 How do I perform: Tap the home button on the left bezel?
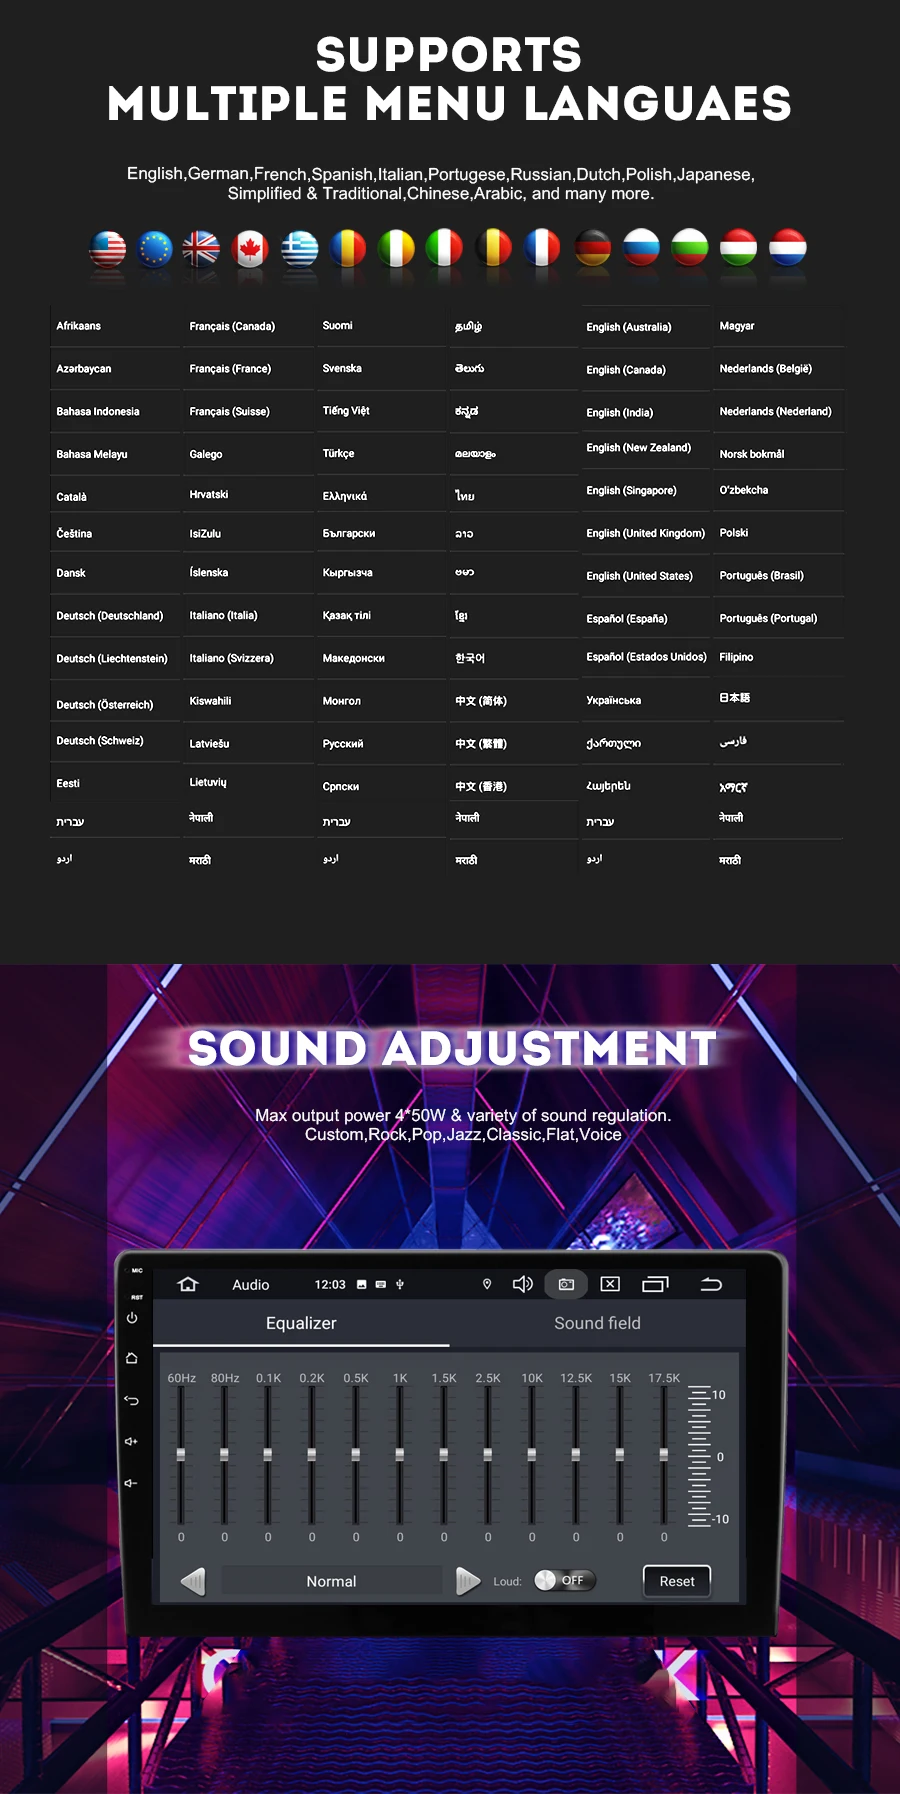(x=132, y=1359)
